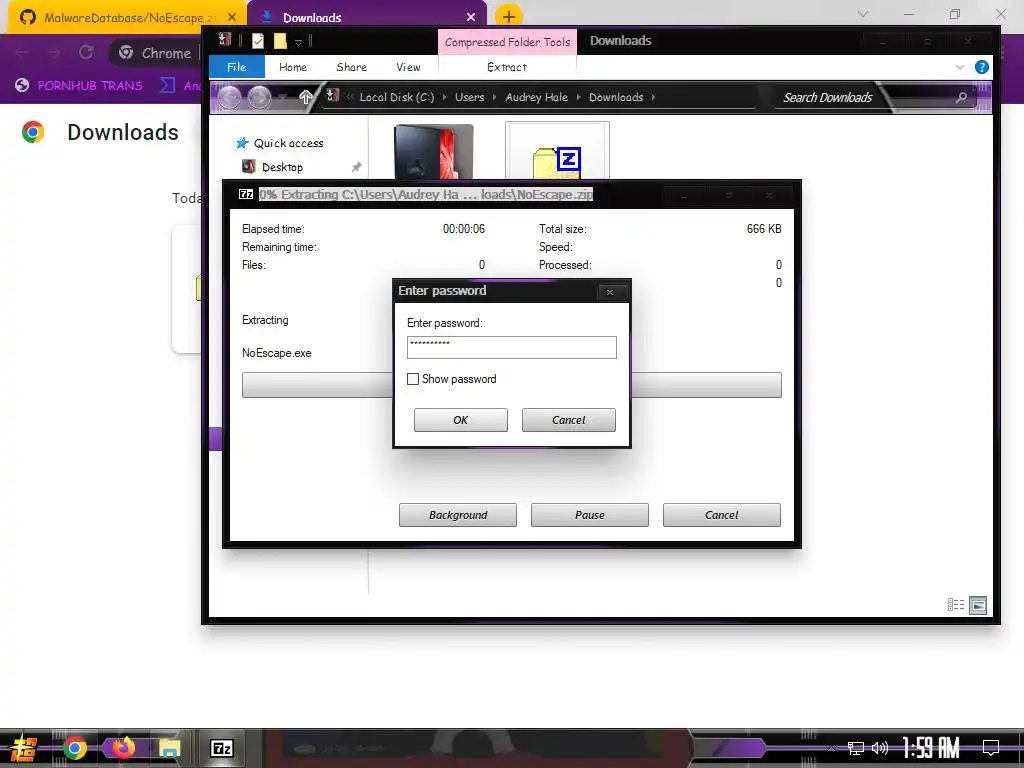Go back in Explorer navigation
Viewport: 1024px width, 768px height.
coord(229,97)
